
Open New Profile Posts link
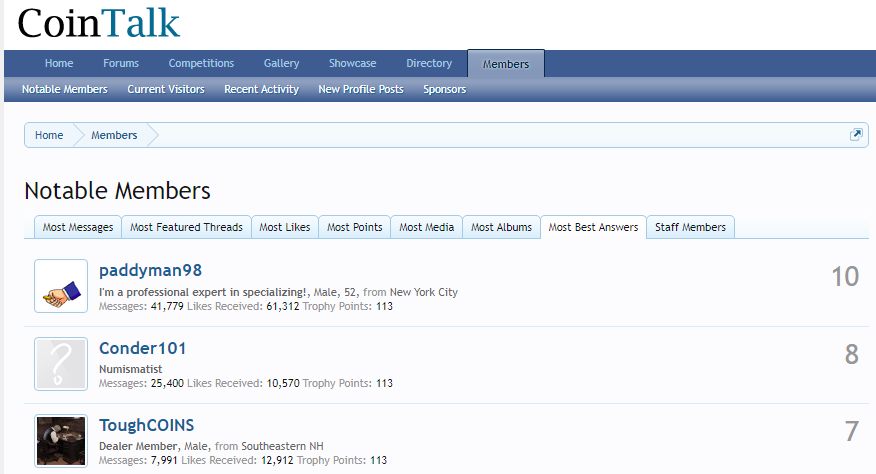361,89
